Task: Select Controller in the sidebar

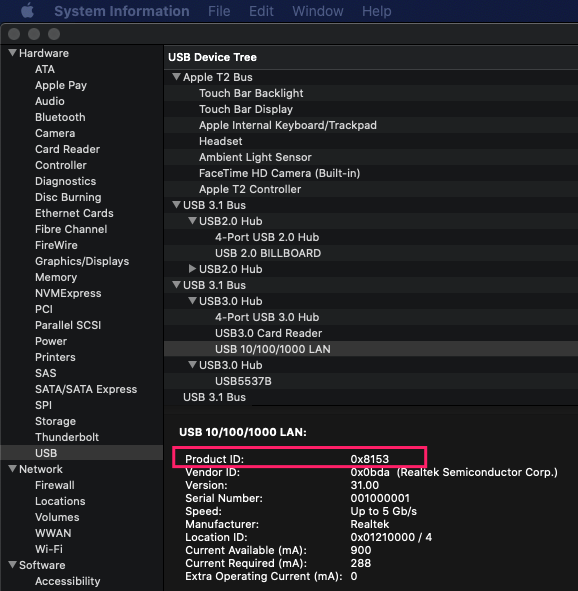Action: point(61,165)
